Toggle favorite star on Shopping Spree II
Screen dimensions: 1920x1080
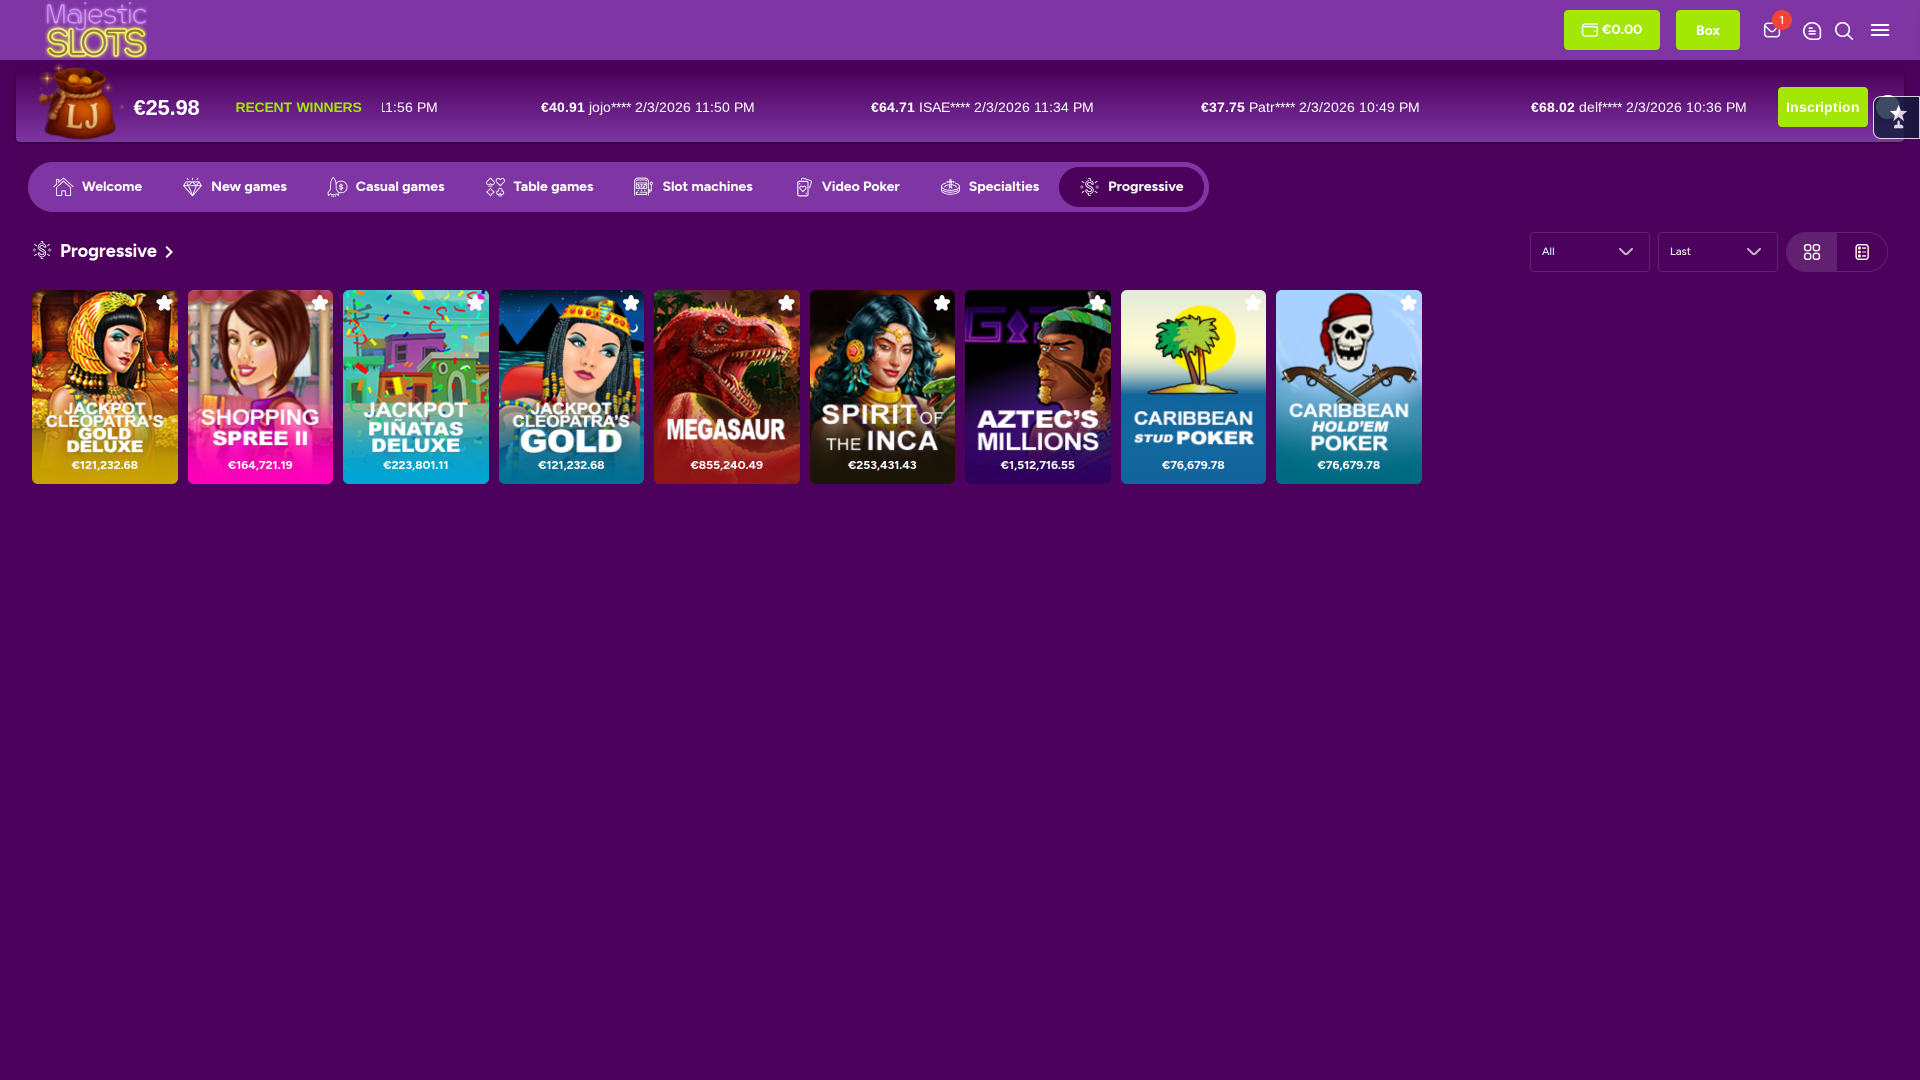click(320, 303)
